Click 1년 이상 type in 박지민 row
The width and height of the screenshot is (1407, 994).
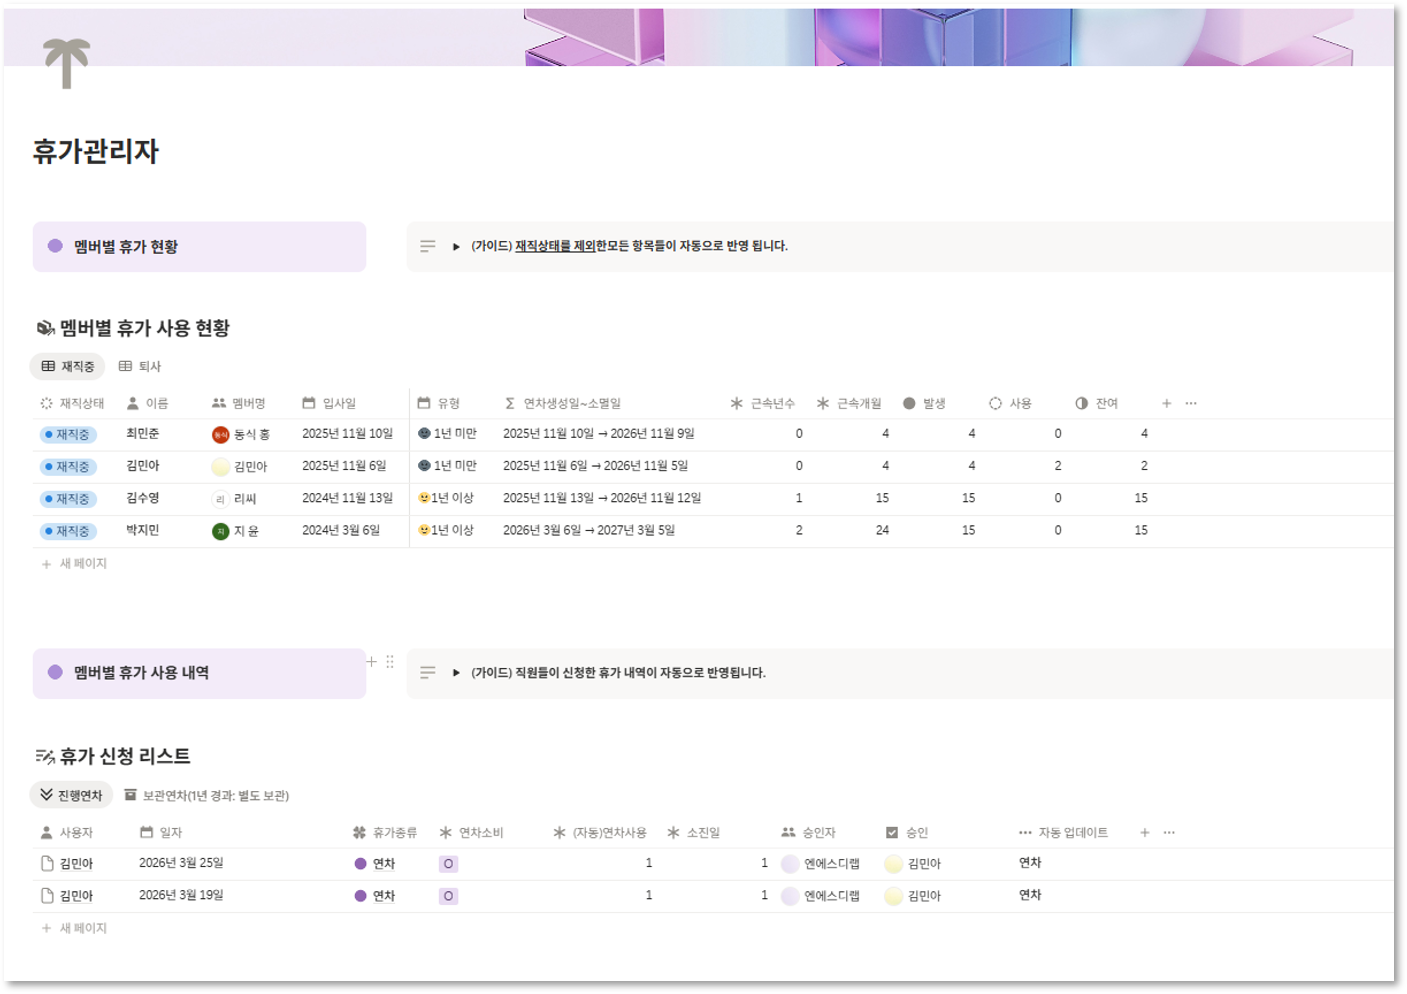click(446, 531)
